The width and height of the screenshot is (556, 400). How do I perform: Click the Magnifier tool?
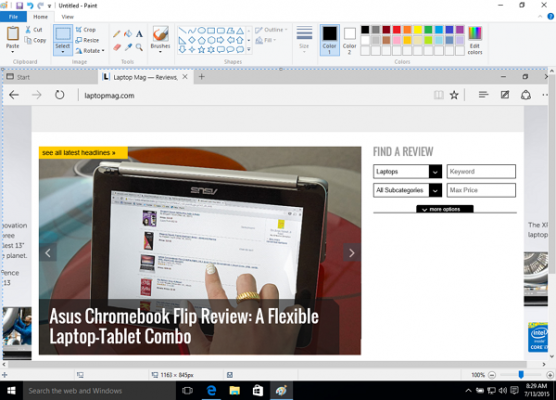pyautogui.click(x=139, y=47)
